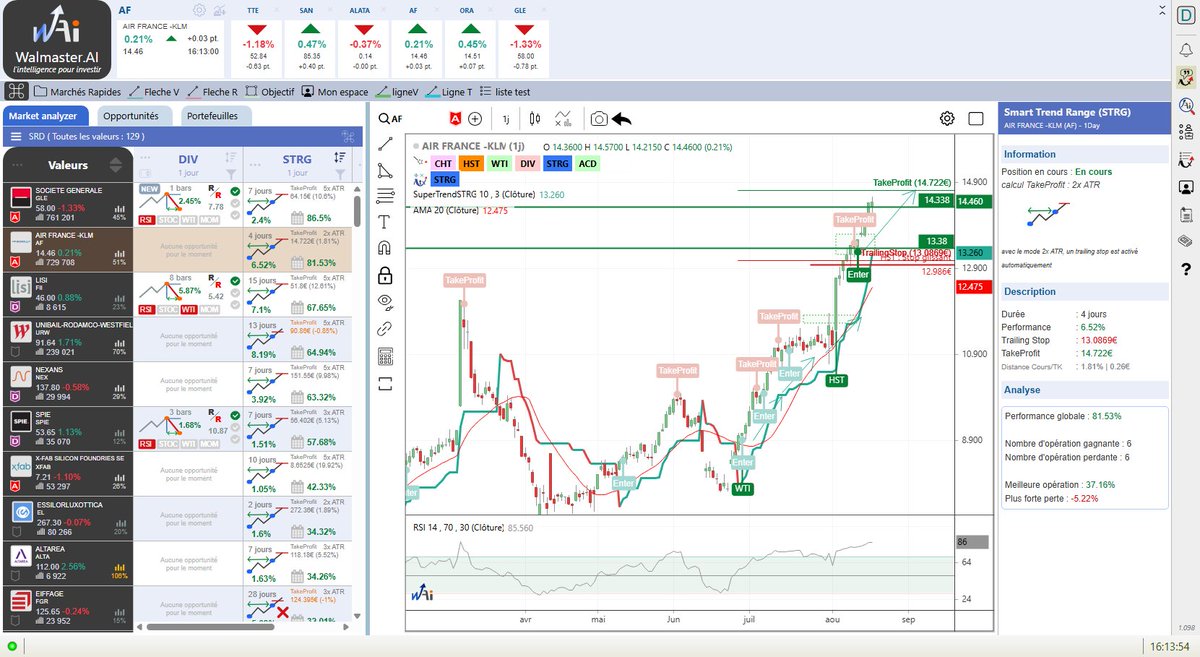Select ligneV shortcut
Image resolution: width=1200 pixels, height=657 pixels.
[x=397, y=91]
